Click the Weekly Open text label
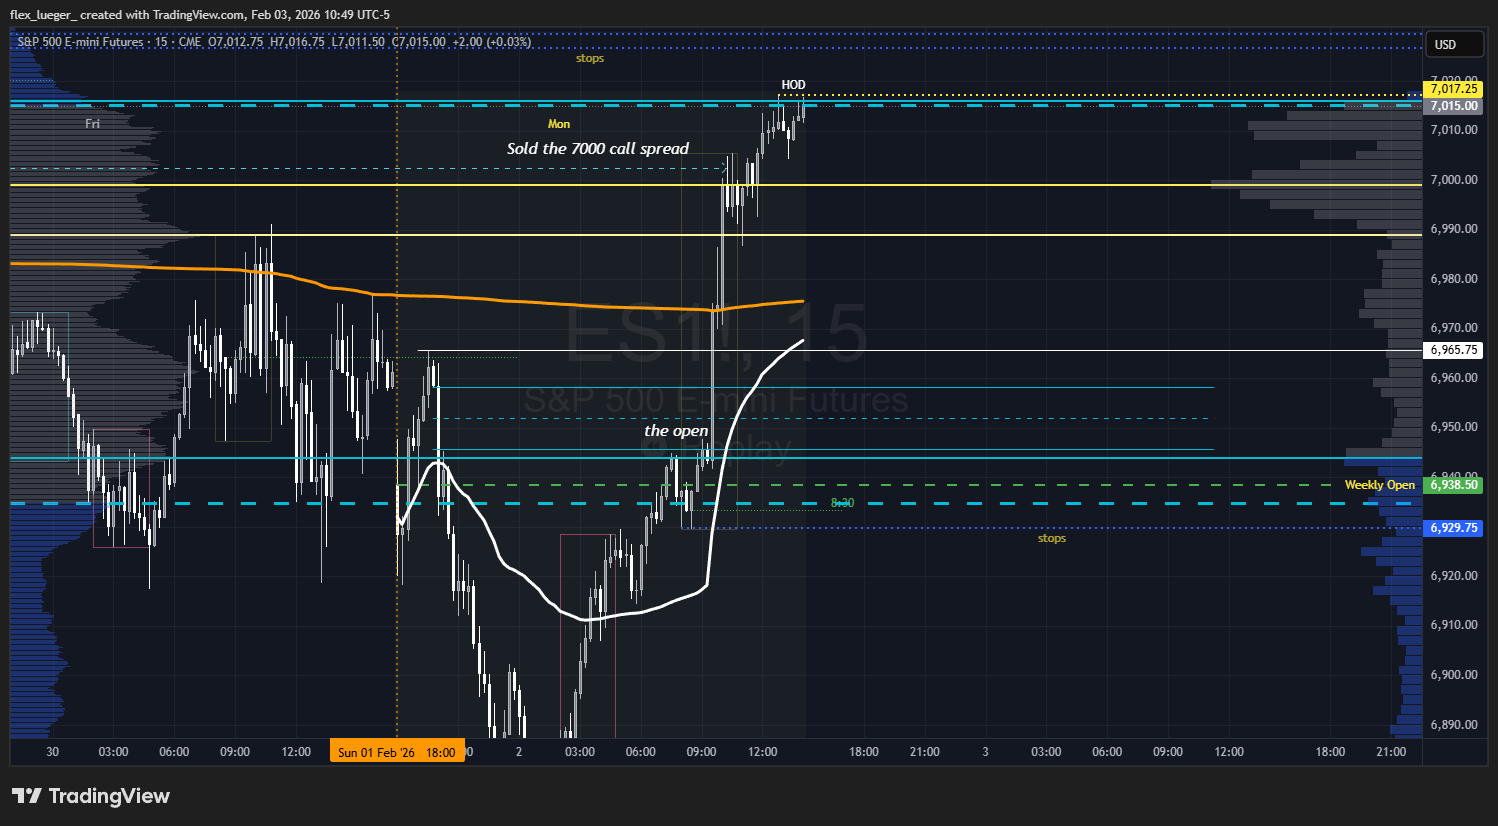The image size is (1498, 826). [1379, 485]
